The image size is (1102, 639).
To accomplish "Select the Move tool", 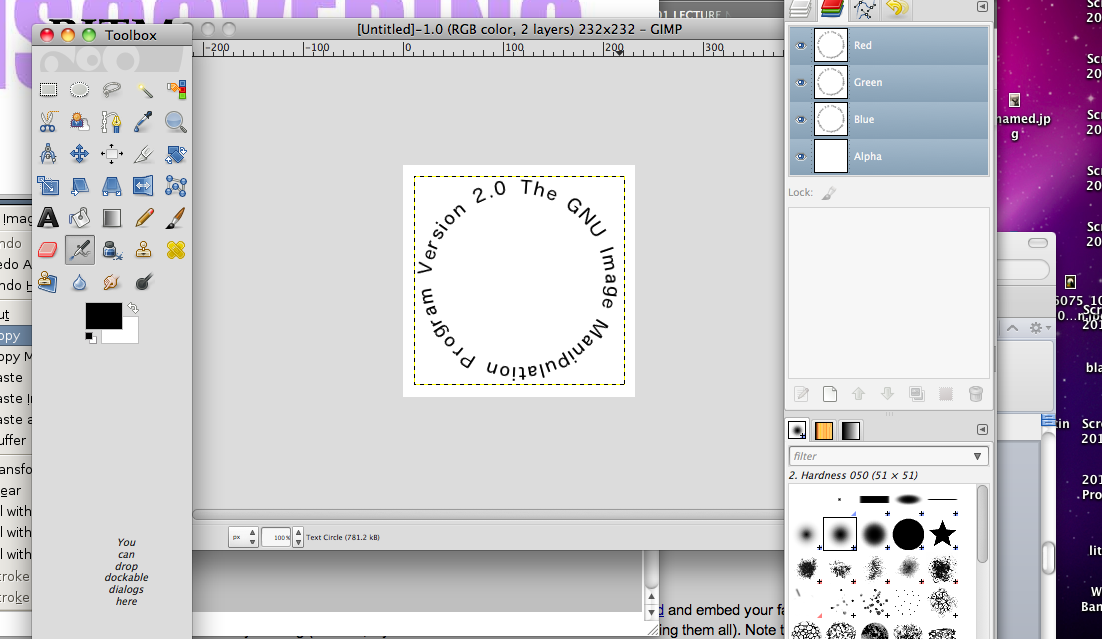I will tap(79, 153).
